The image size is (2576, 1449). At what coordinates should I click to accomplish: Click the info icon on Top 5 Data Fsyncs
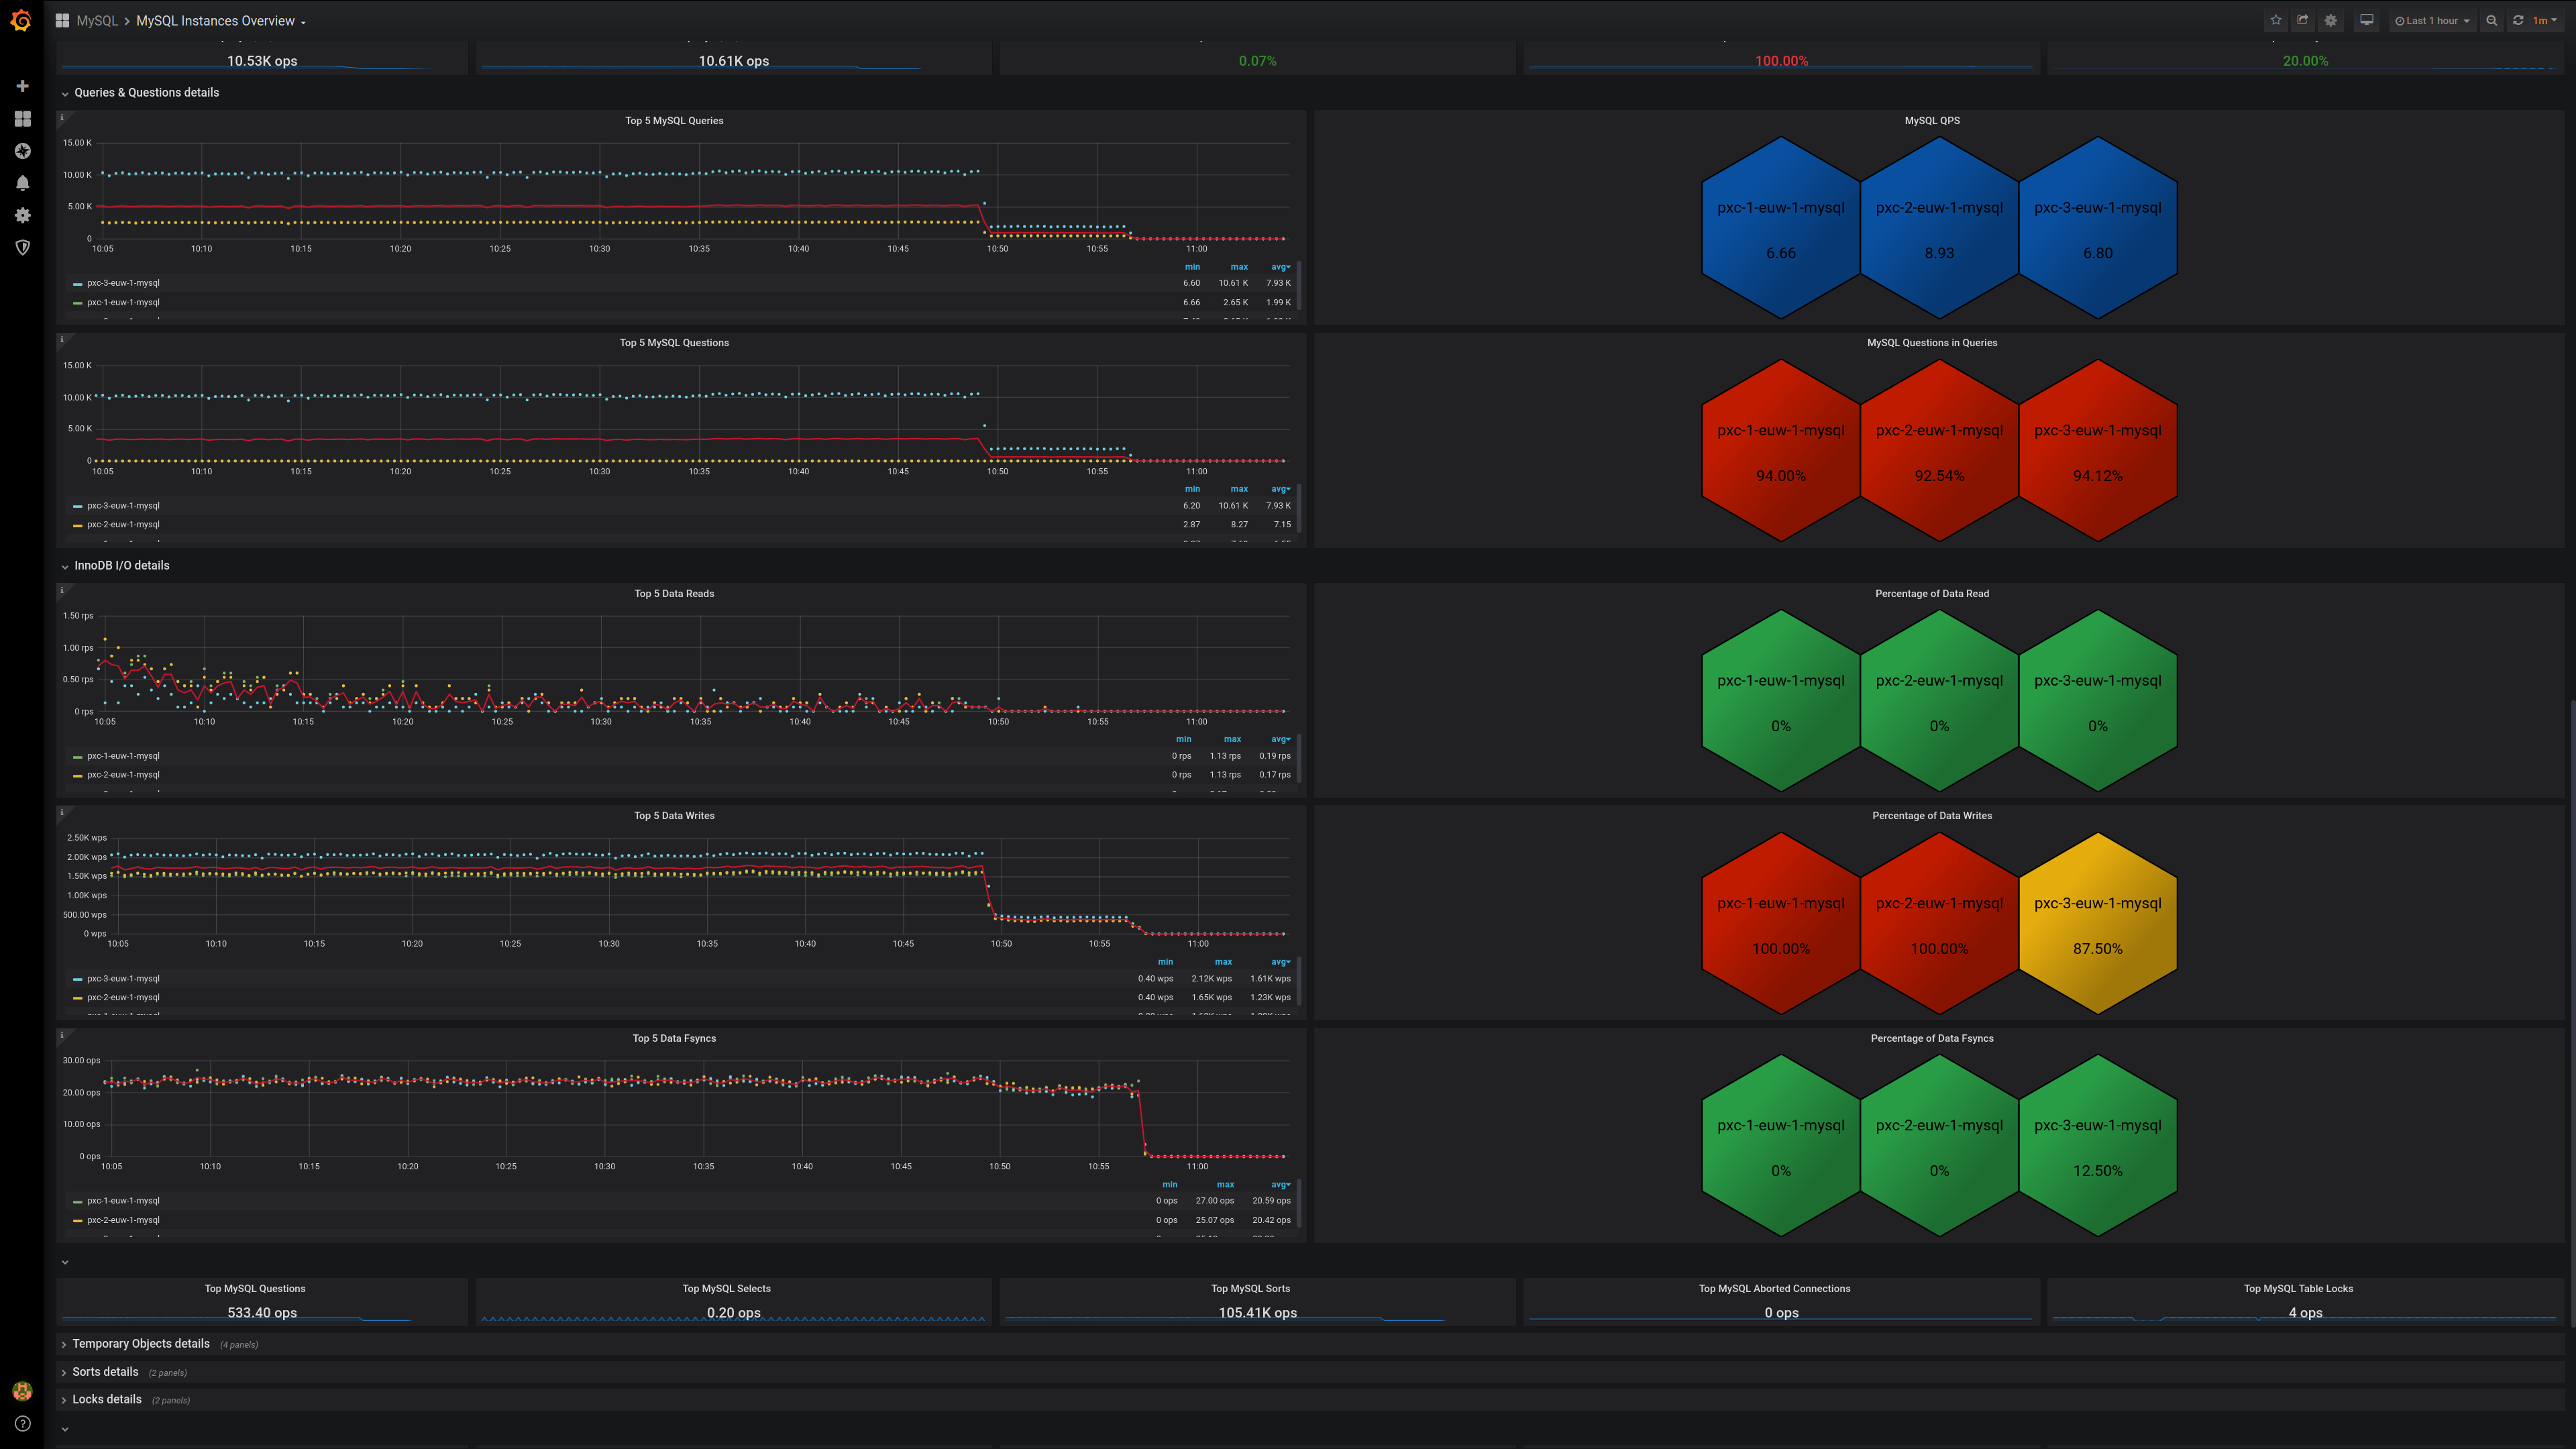[x=62, y=1035]
